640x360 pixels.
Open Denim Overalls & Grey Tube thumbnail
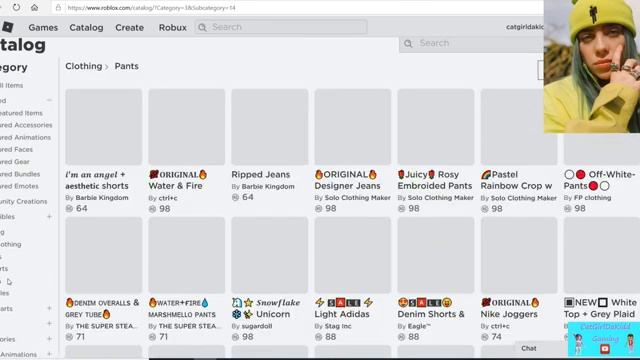tap(104, 255)
